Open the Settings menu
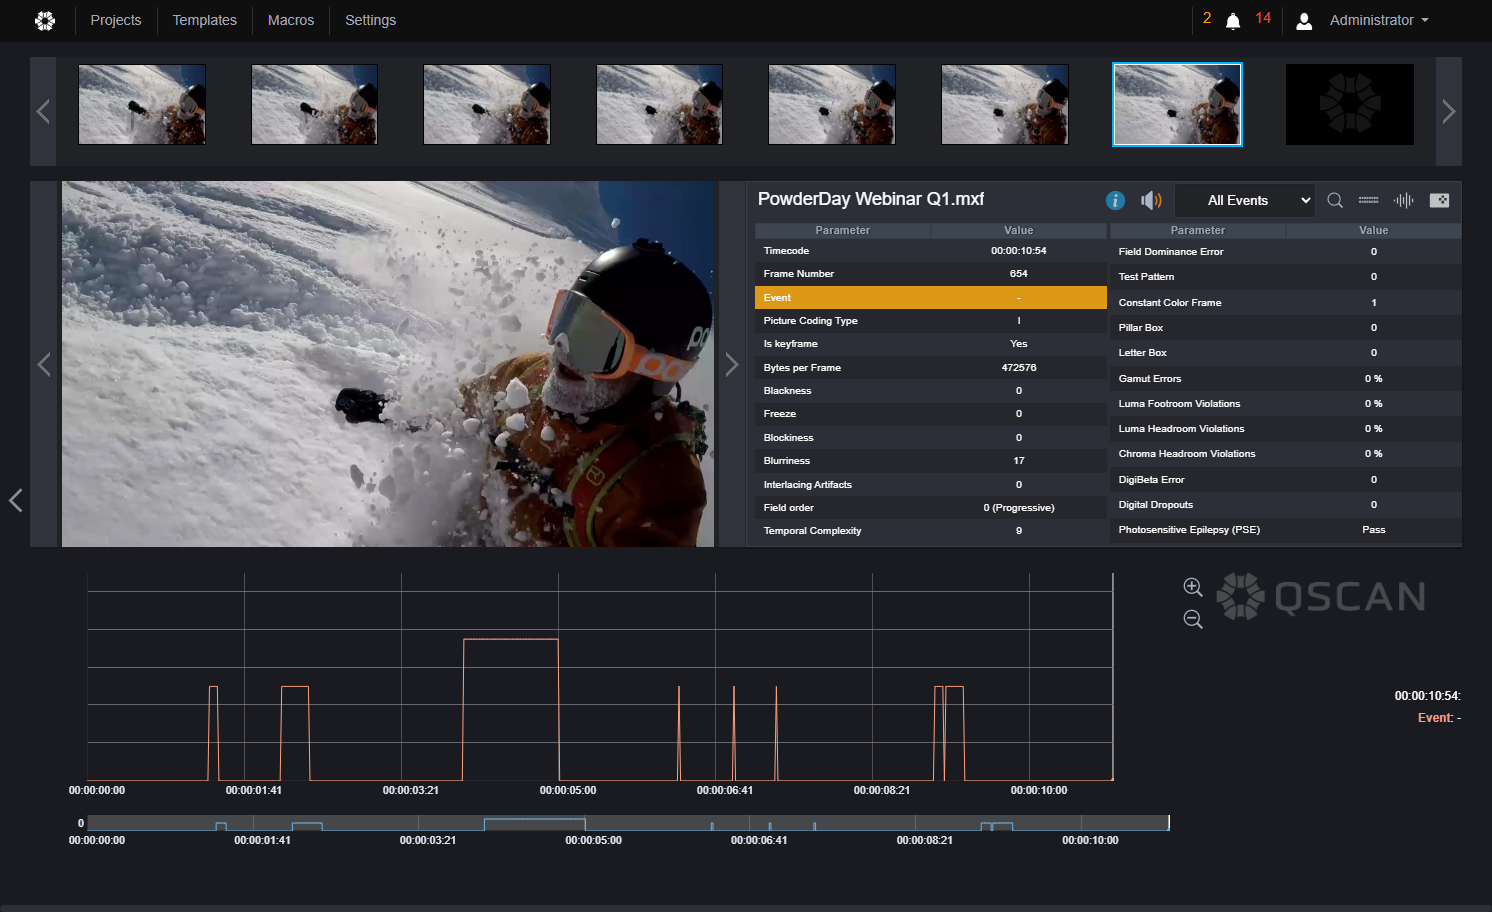This screenshot has height=912, width=1492. tap(371, 20)
